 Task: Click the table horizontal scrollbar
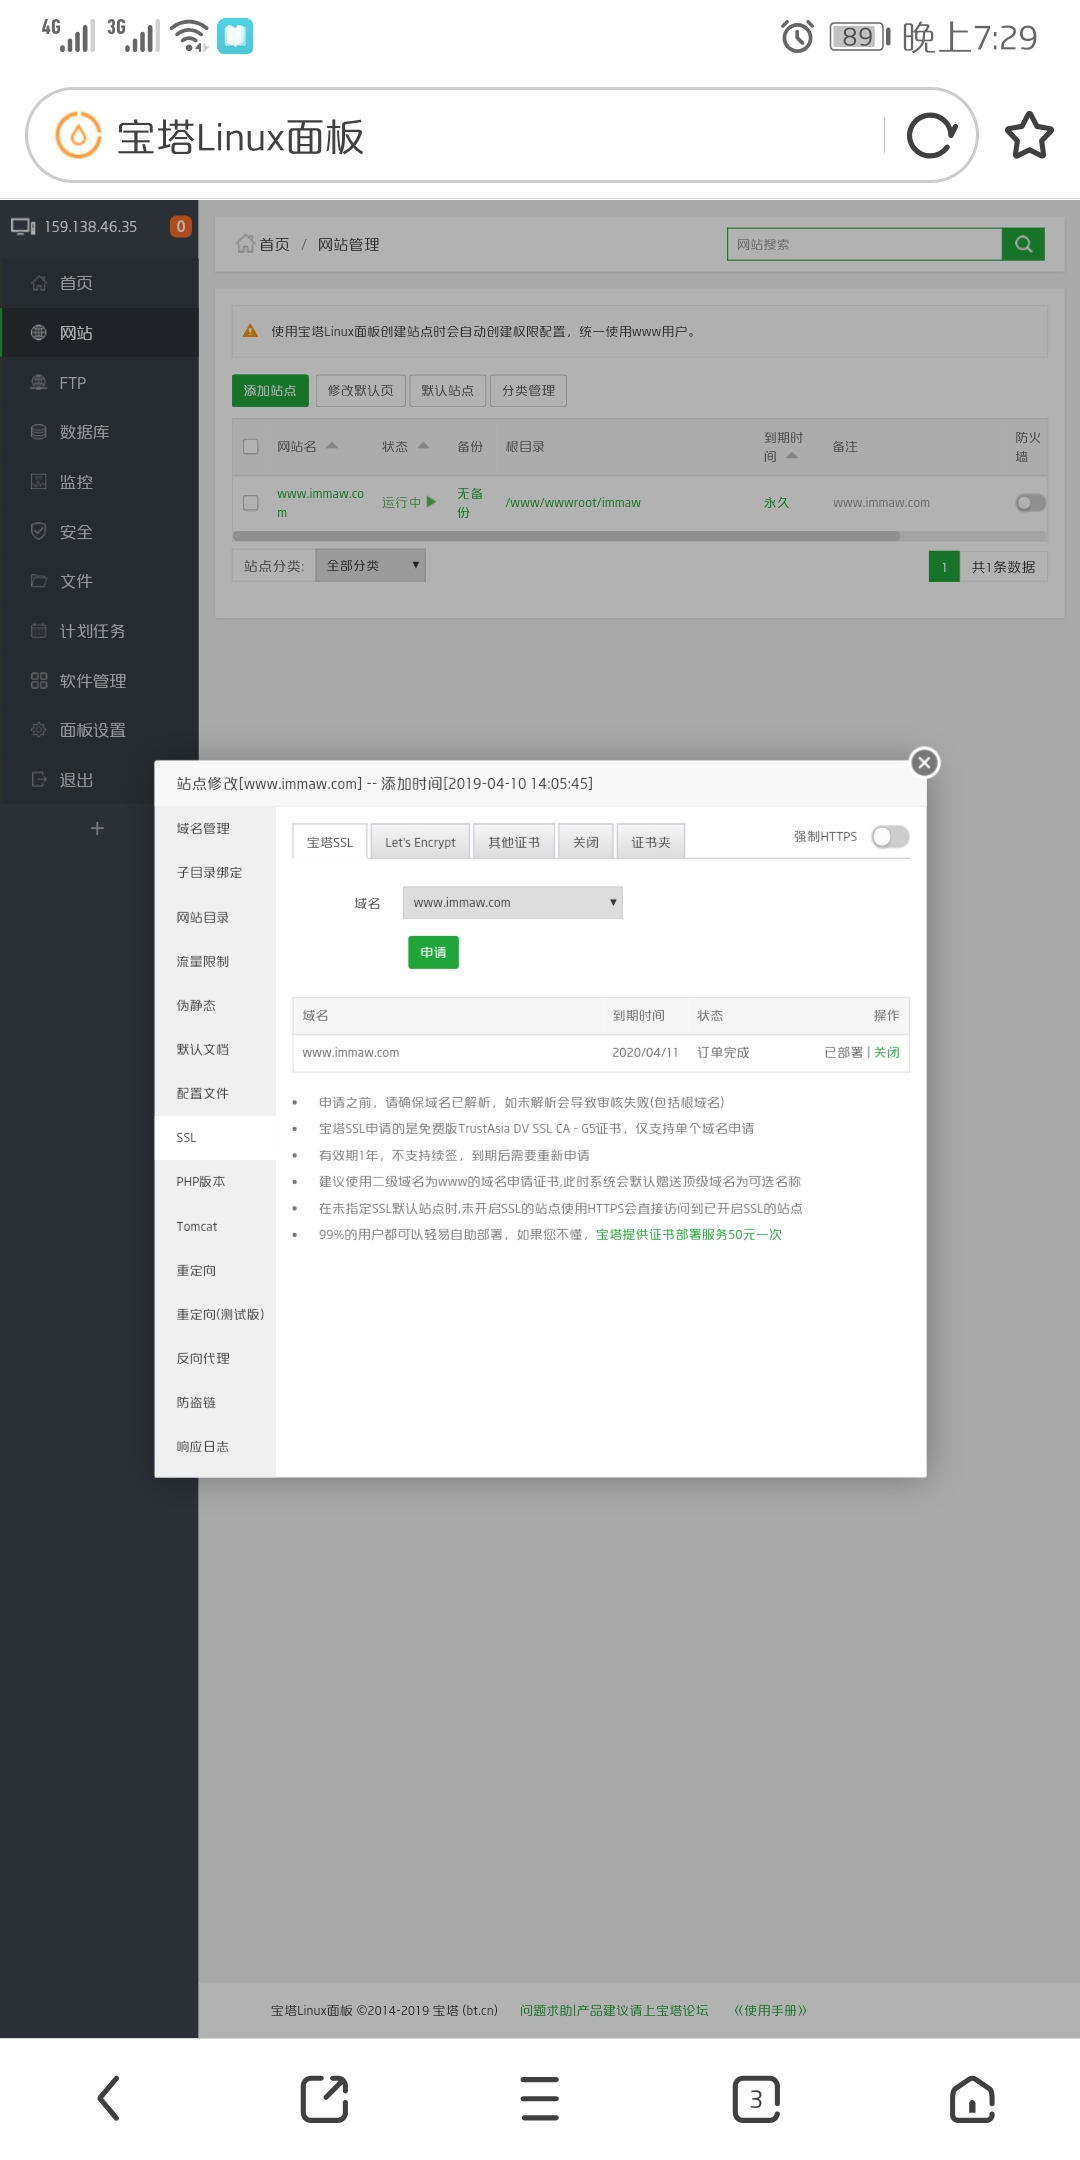click(566, 536)
